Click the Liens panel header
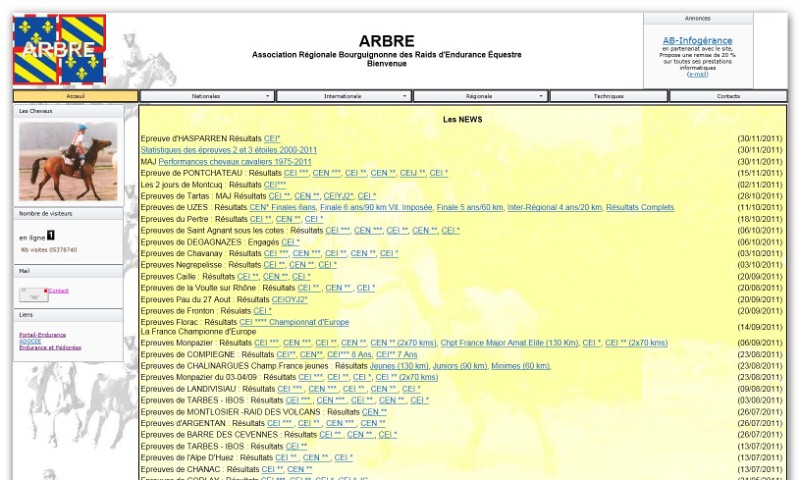This screenshot has width=800, height=480. 68,315
